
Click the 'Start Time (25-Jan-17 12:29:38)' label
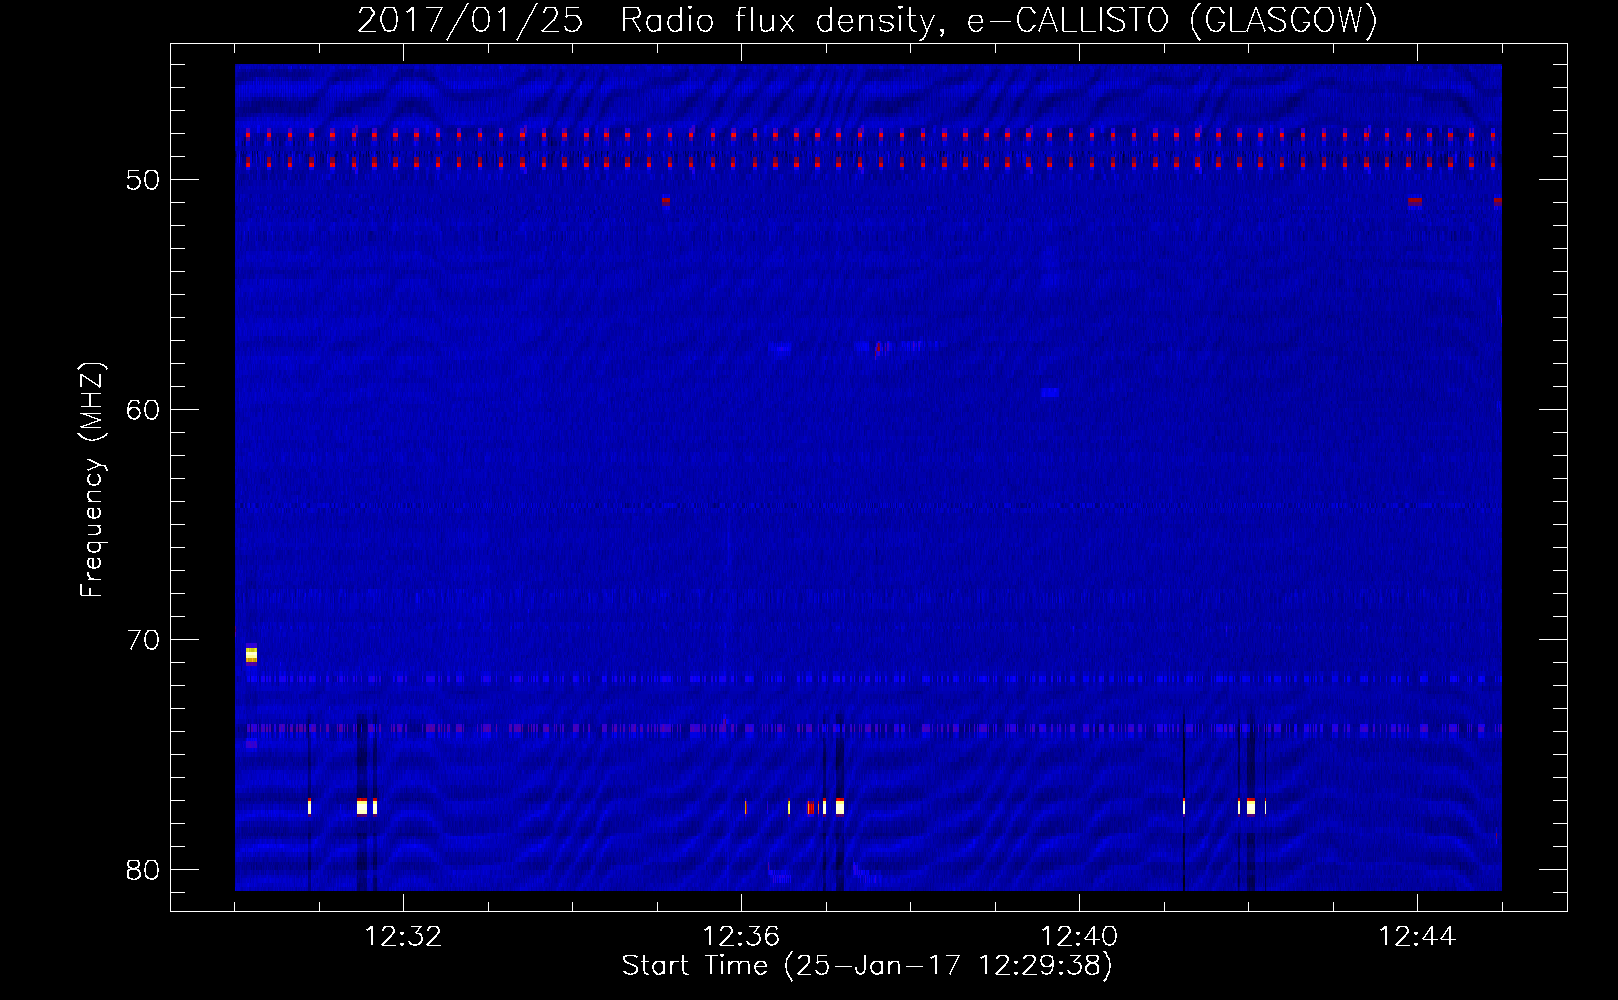tap(867, 966)
